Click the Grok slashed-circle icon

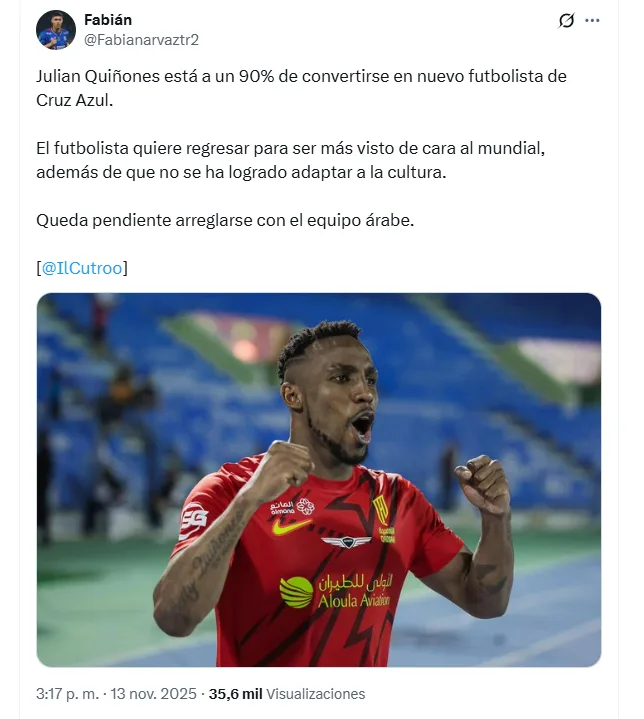pos(566,21)
